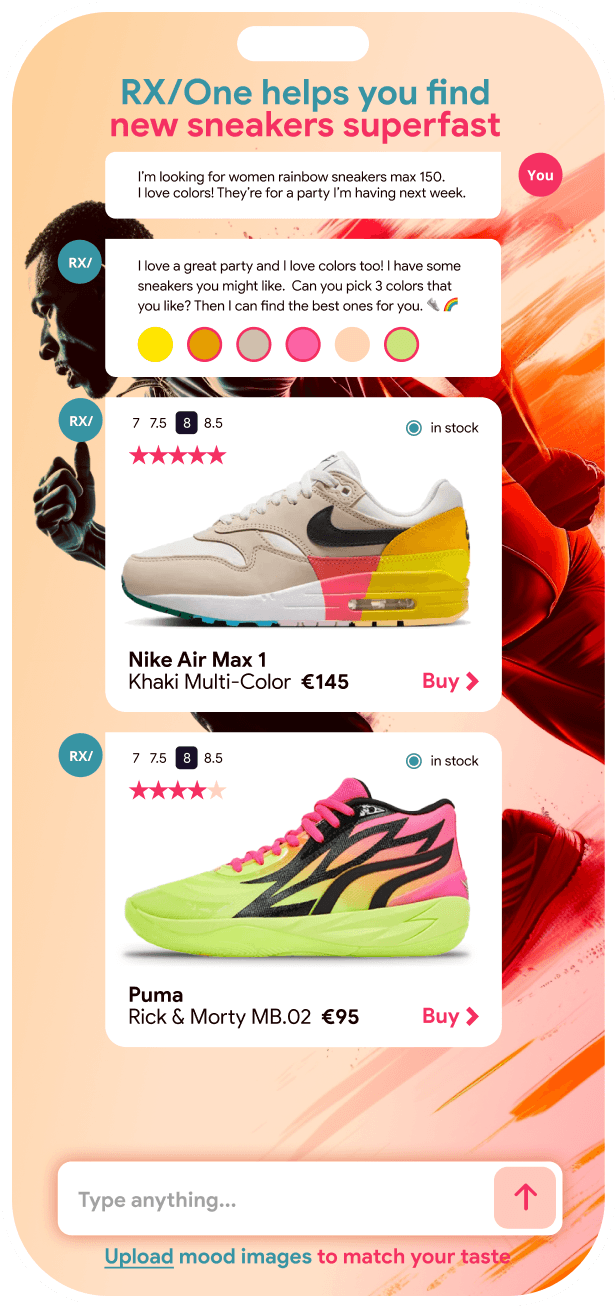
Task: Select size 8 on Puma card
Action: click(186, 758)
